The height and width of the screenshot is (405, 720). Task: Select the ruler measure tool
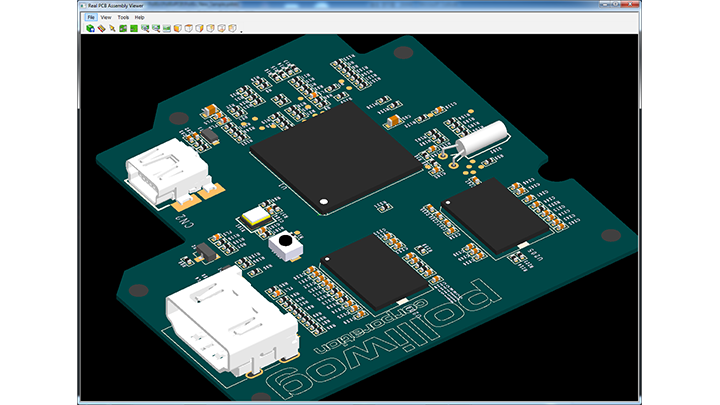pyautogui.click(x=101, y=28)
